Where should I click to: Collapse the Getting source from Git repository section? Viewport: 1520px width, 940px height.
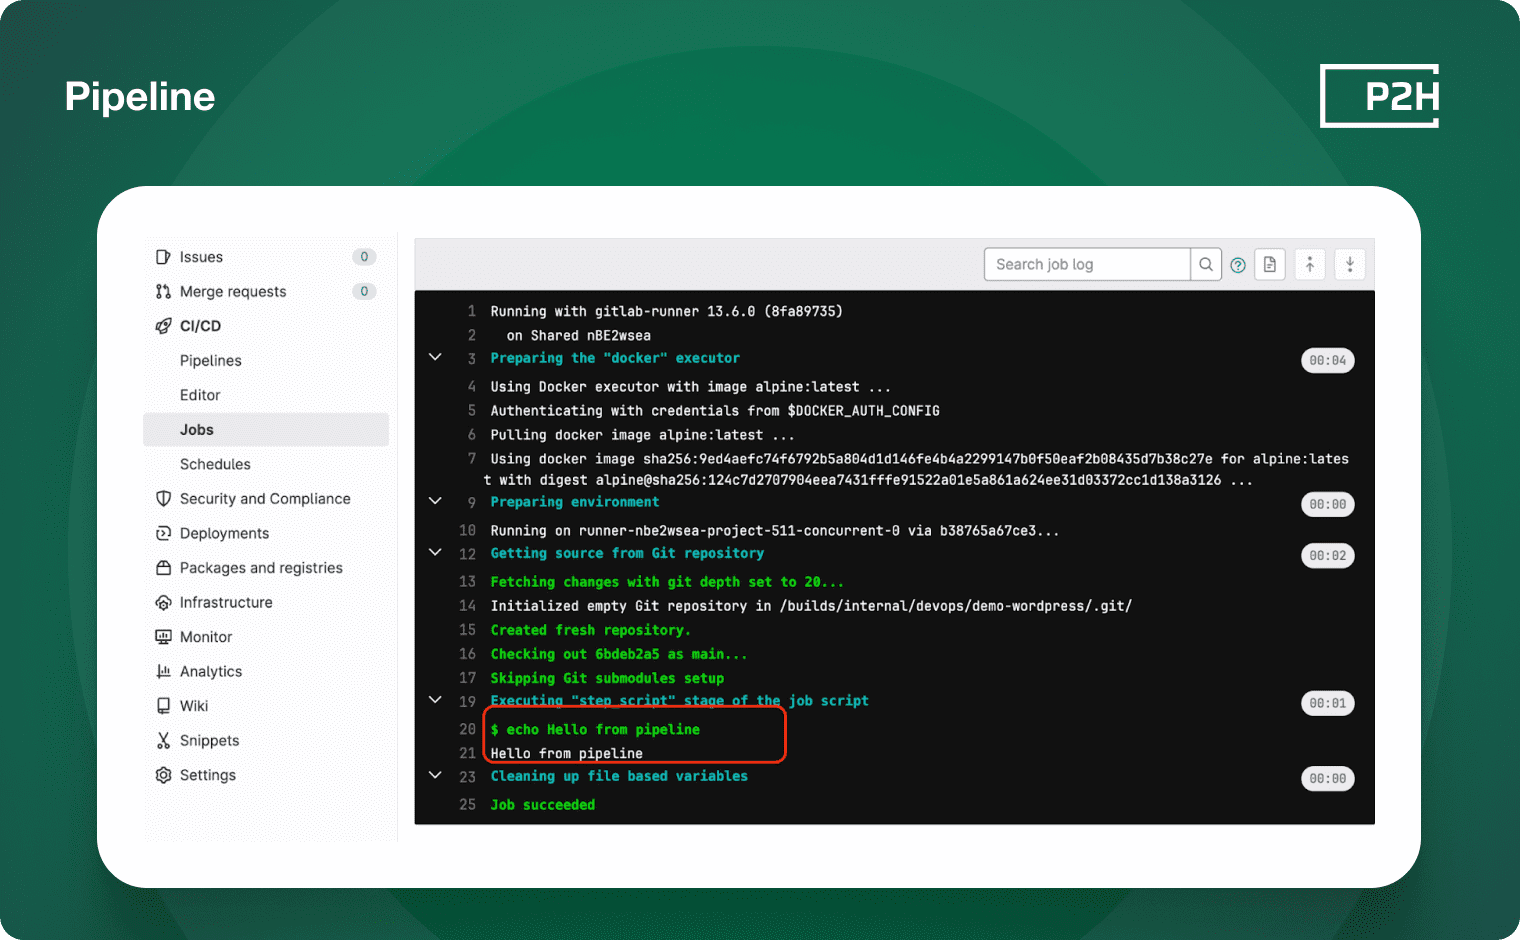click(435, 552)
